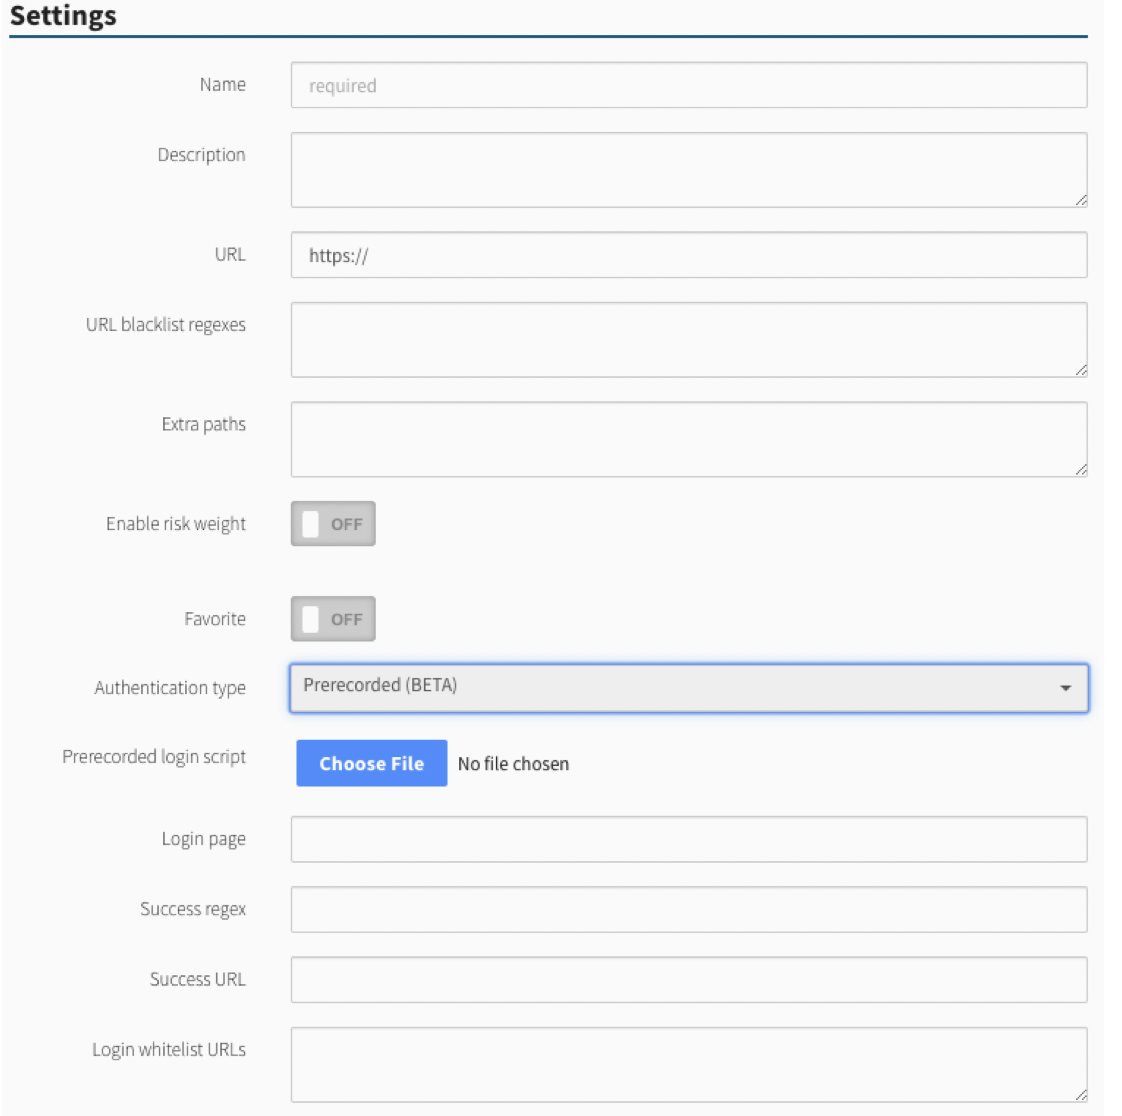Click the 'Enable risk weight' label

click(x=176, y=524)
